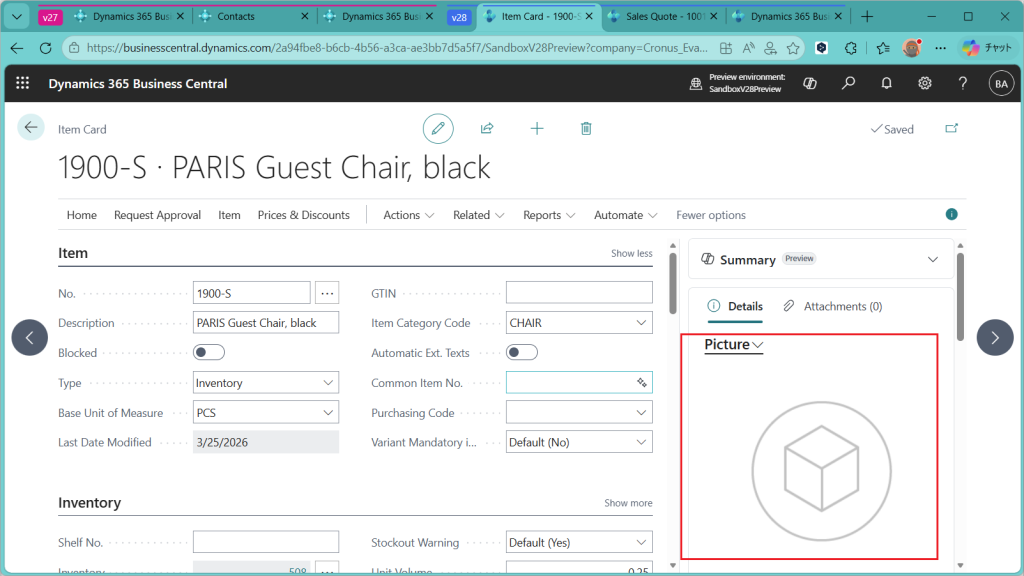Image resolution: width=1024 pixels, height=576 pixels.
Task: Click the pencil edit icon
Action: pos(437,129)
